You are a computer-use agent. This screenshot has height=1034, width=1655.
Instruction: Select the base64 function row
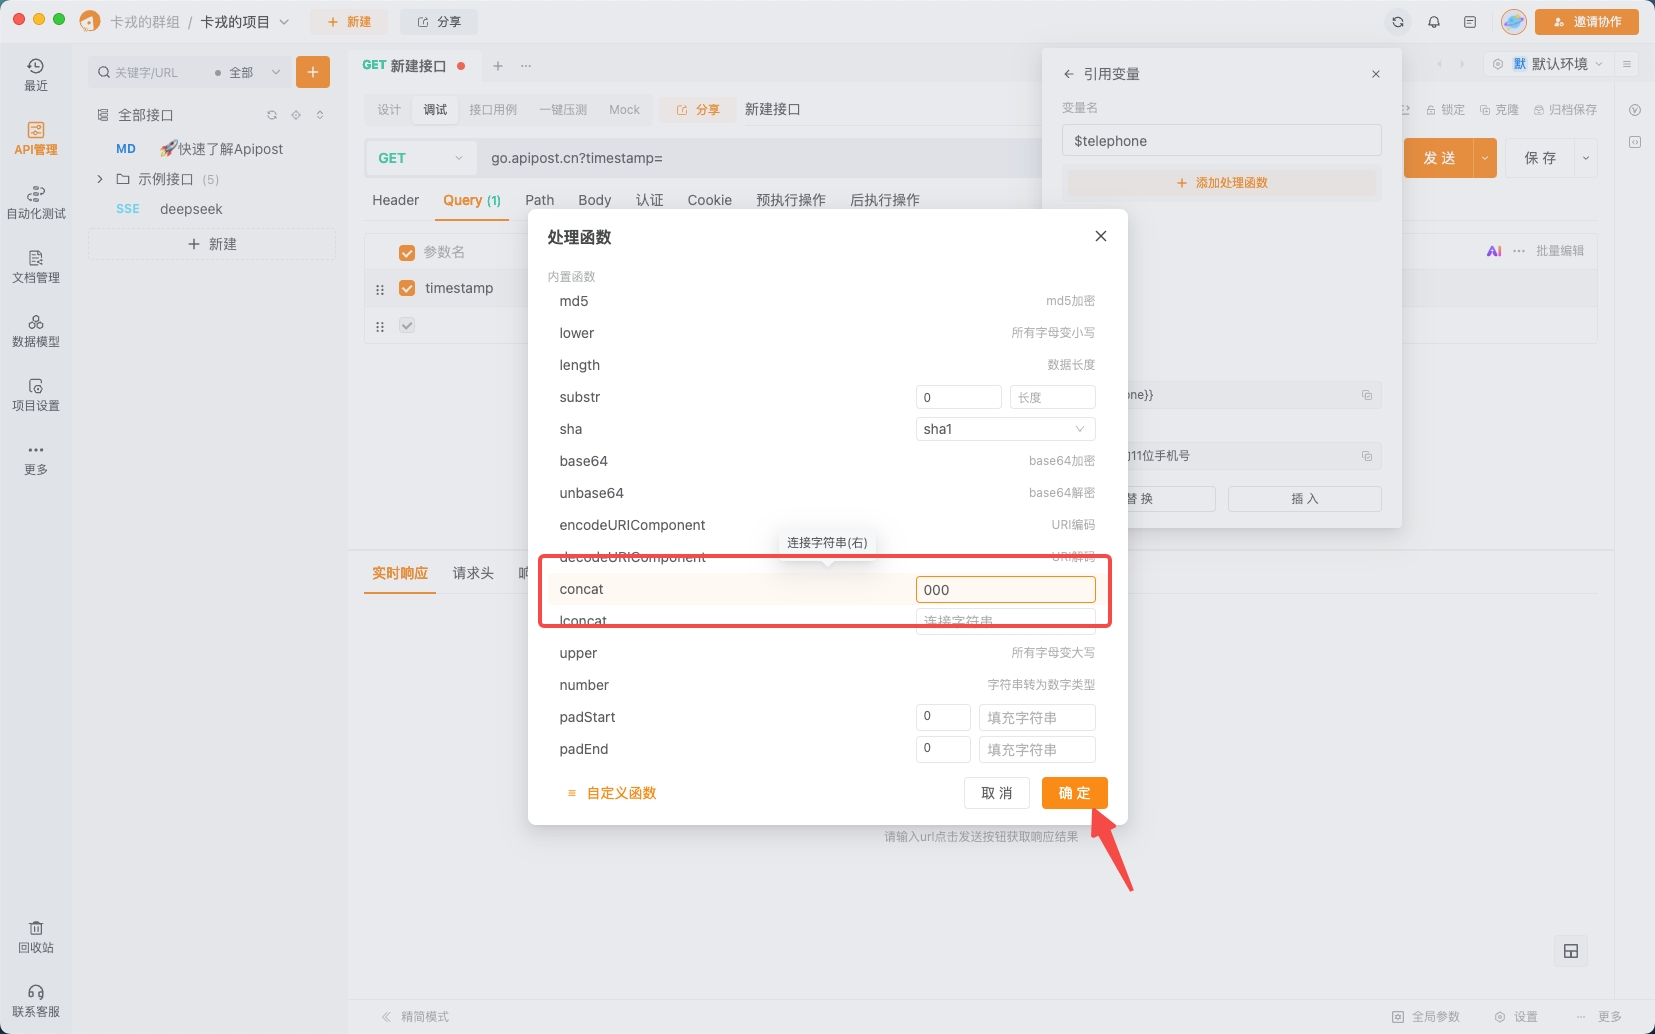pyautogui.click(x=827, y=461)
